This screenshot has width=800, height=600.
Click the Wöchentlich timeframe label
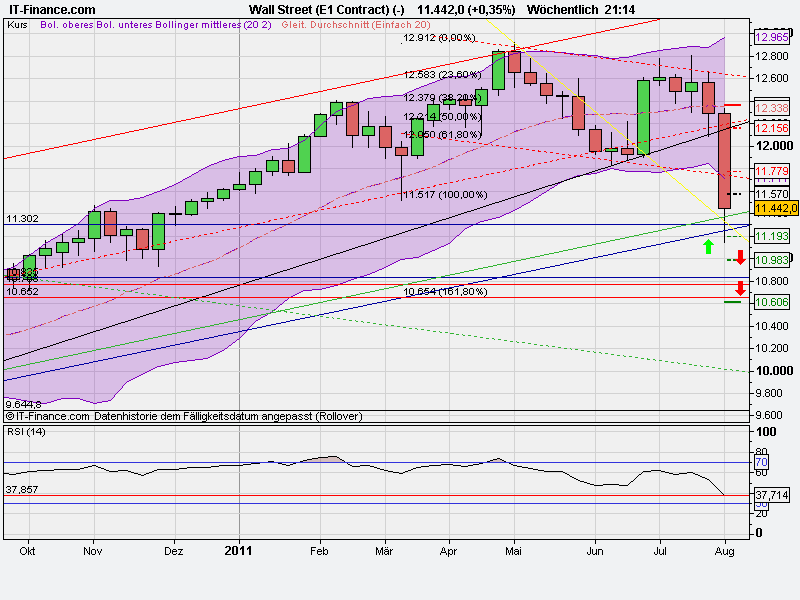(563, 10)
